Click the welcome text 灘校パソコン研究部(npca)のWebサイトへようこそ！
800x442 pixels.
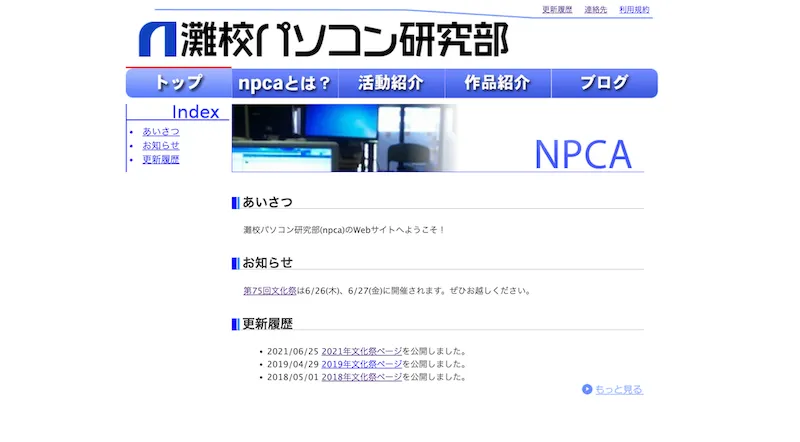(x=344, y=230)
